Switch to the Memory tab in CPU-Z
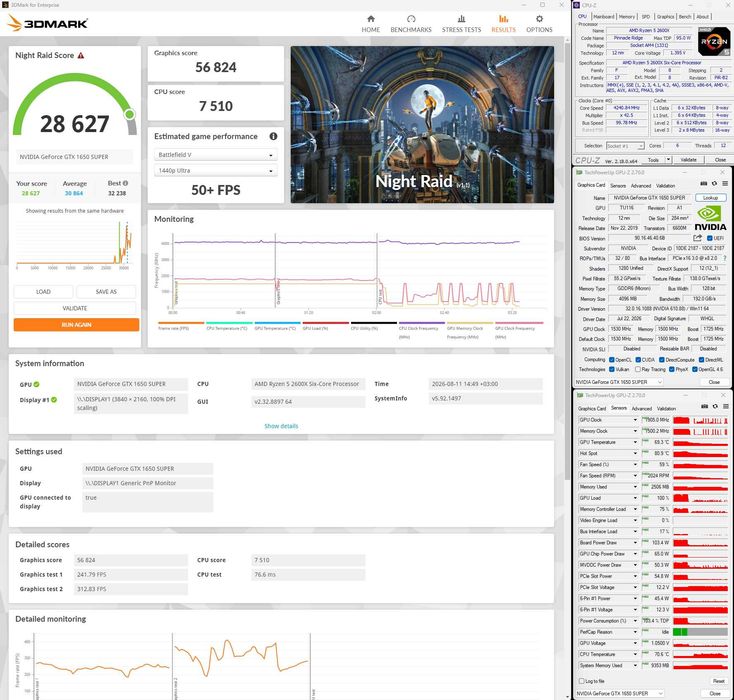The image size is (734, 700). [x=627, y=16]
